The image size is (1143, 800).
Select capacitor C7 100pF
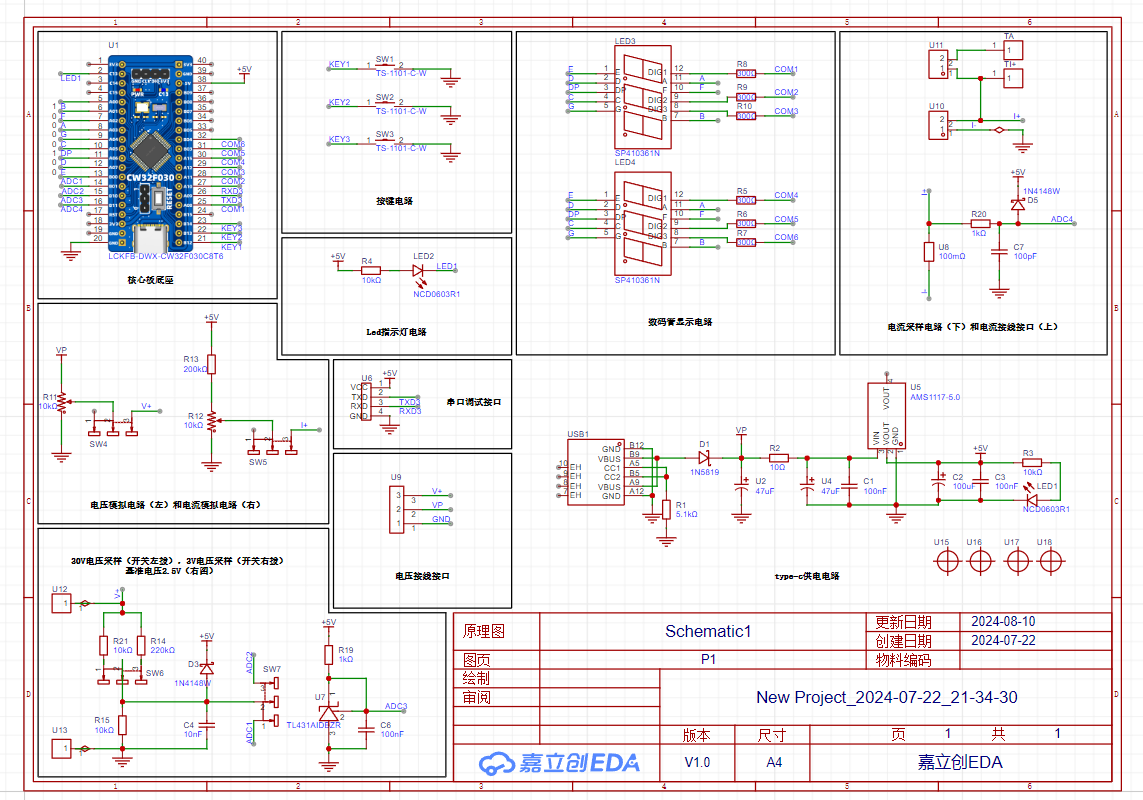999,252
